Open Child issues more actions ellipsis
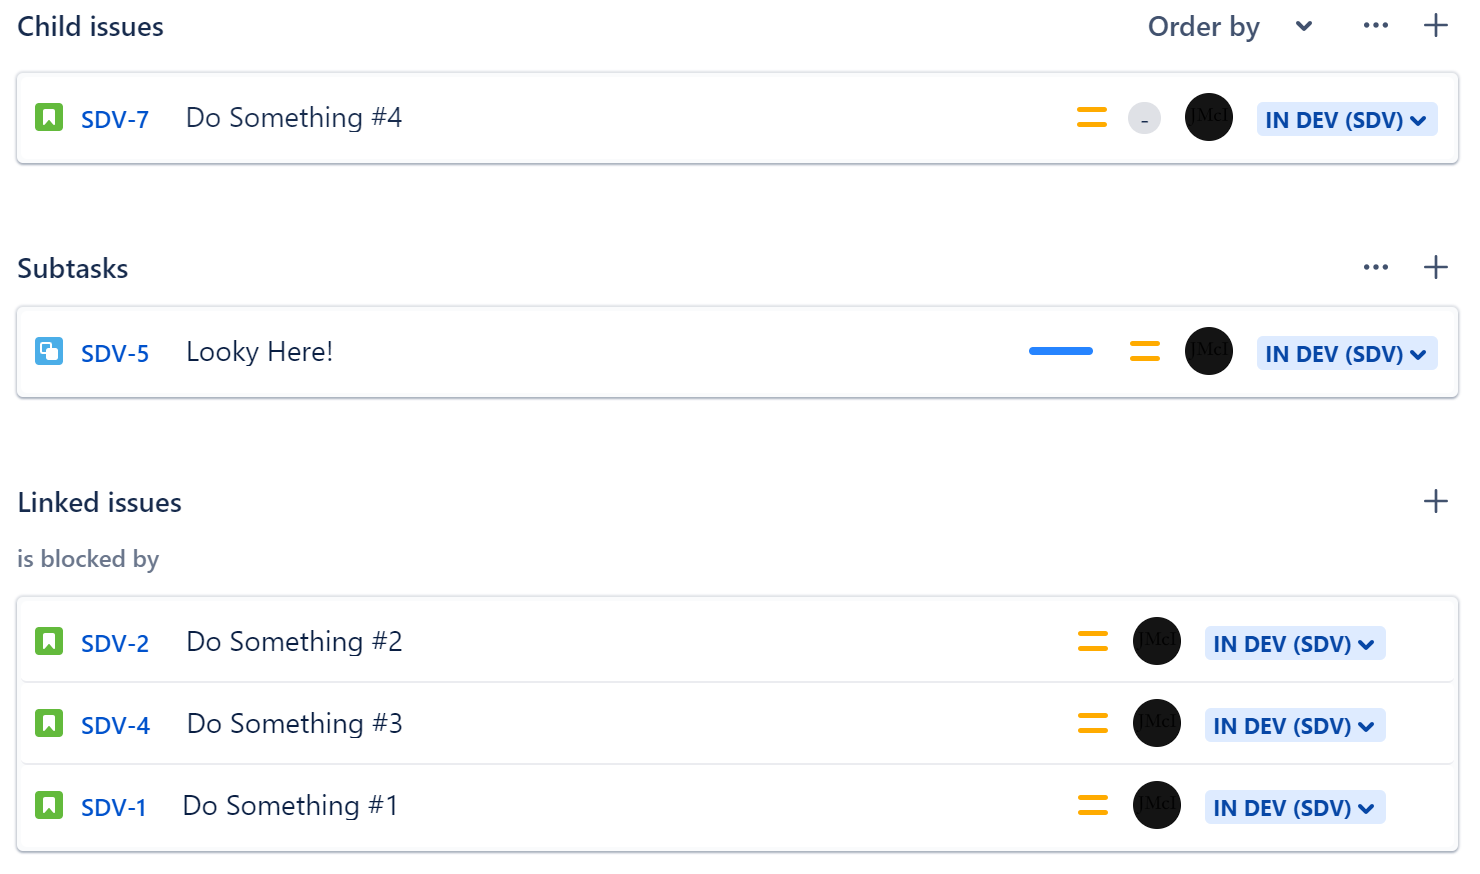Screen dimensions: 1480x874 coord(1376,26)
